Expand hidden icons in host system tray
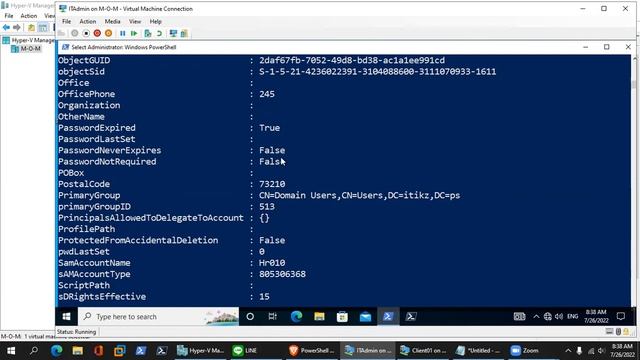 [x=568, y=351]
